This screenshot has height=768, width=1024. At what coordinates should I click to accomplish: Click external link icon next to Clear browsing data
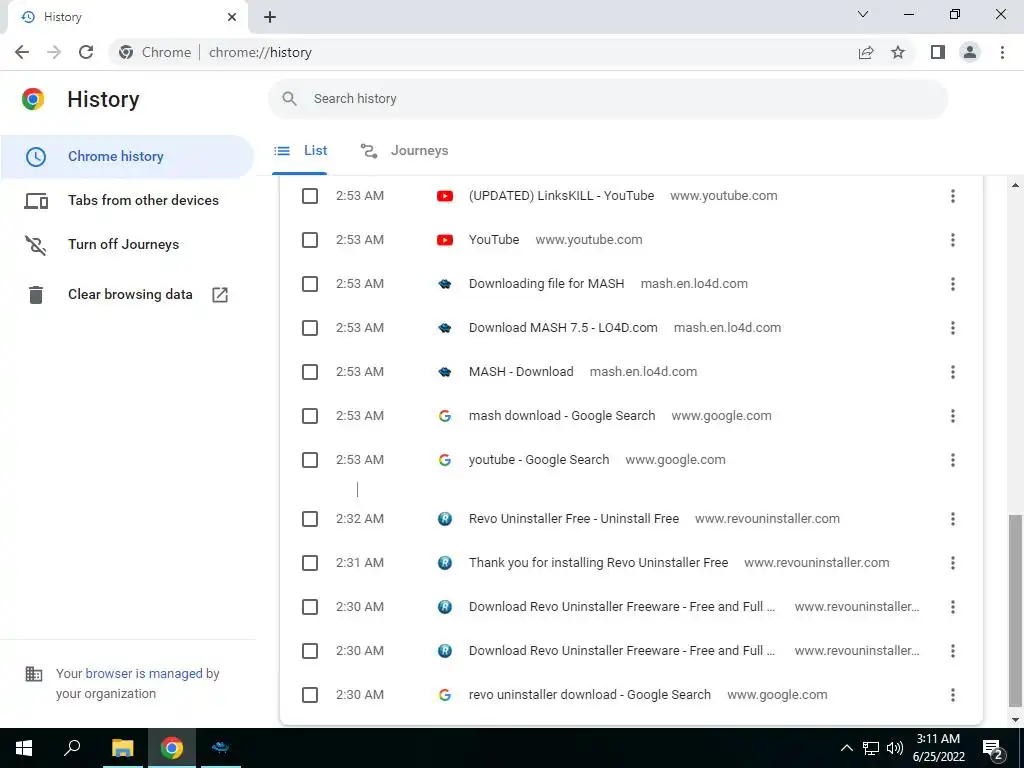(220, 295)
